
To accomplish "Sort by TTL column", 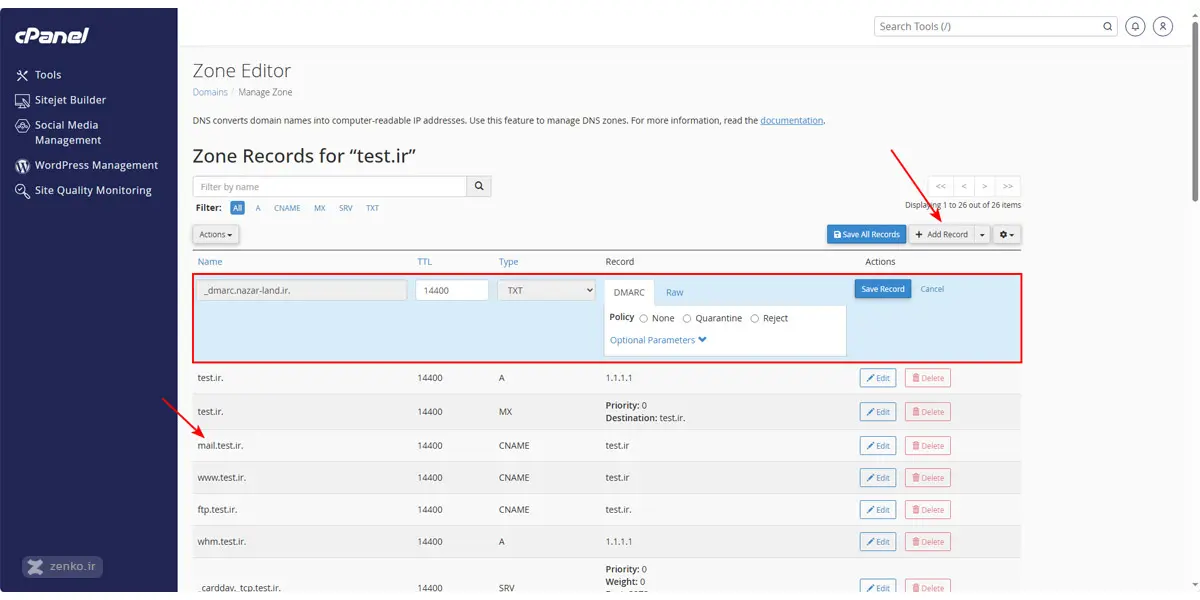I will 425,262.
